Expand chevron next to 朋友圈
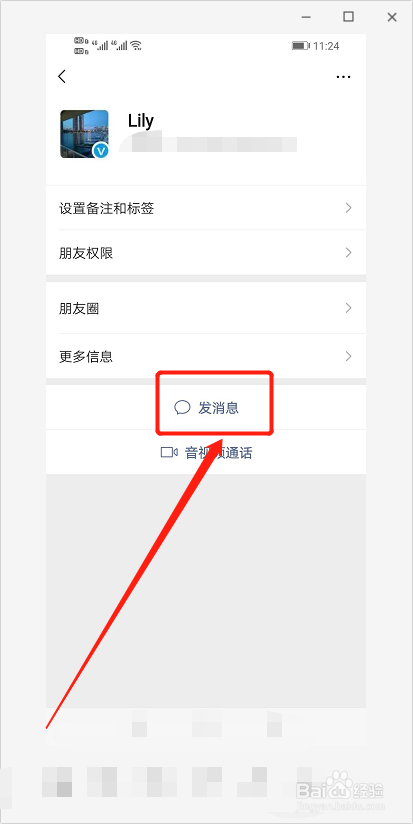Image resolution: width=413 pixels, height=824 pixels. point(348,308)
